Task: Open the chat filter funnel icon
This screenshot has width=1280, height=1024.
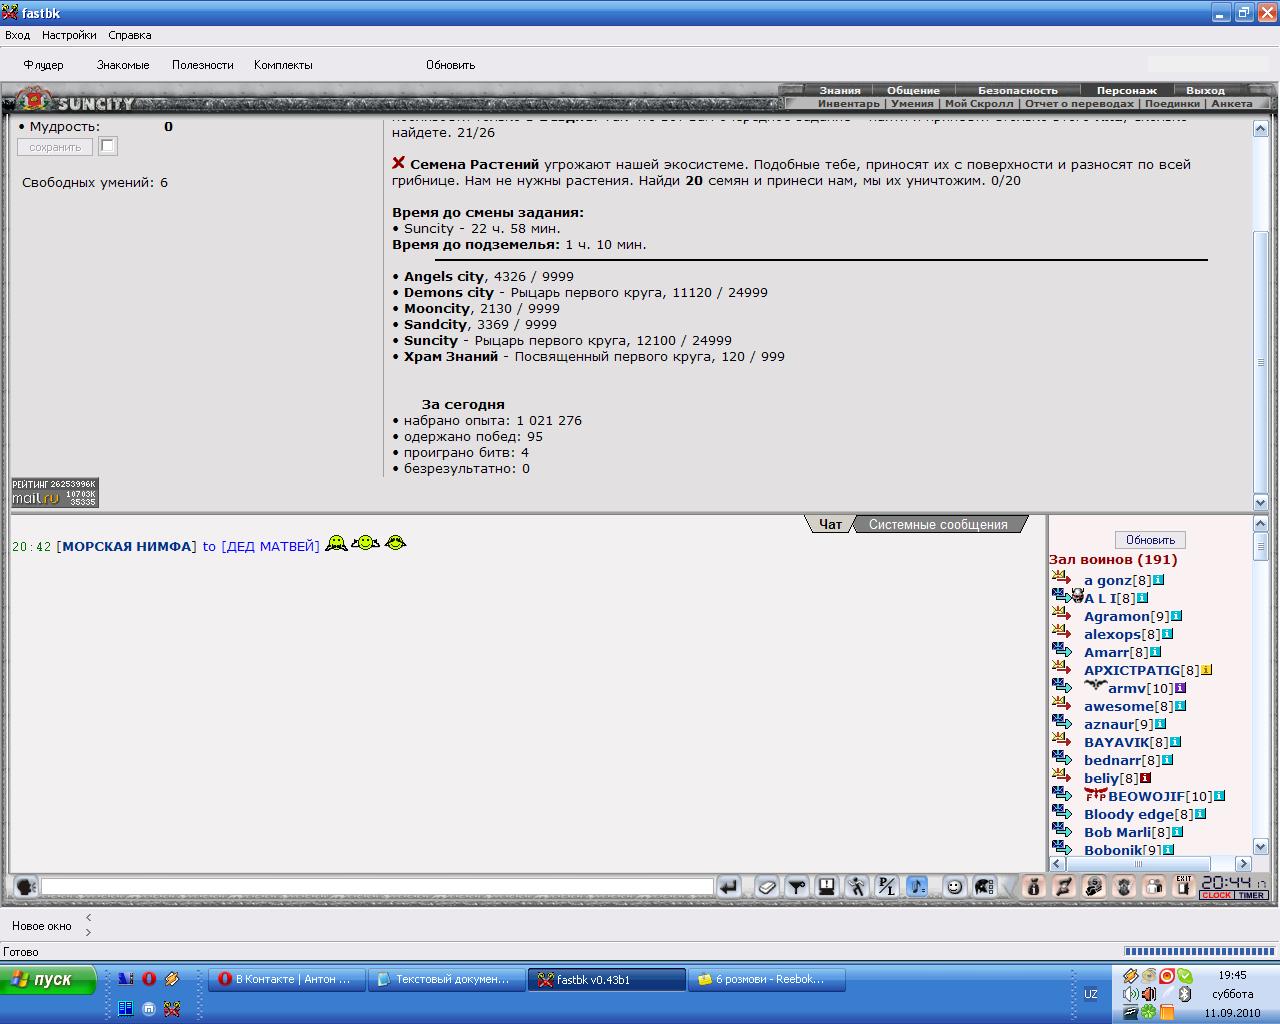Action: pos(797,886)
